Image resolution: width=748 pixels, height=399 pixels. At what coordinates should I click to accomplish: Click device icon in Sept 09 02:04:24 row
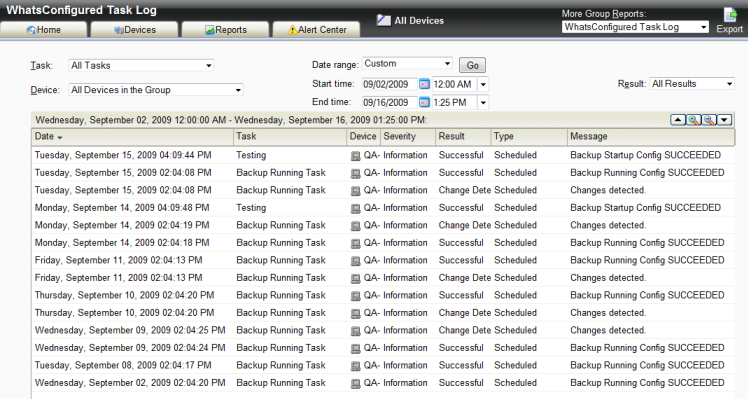coord(355,348)
